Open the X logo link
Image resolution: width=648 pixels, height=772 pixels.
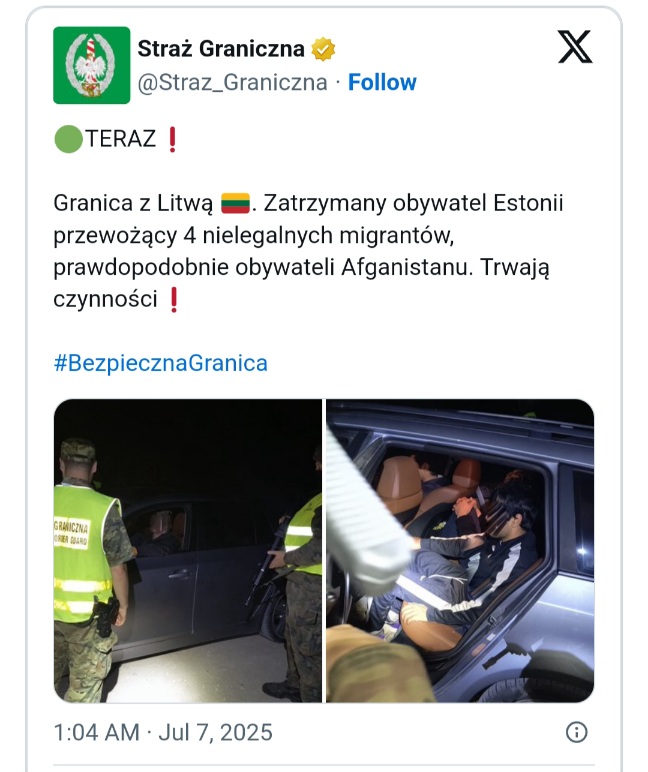pos(575,47)
